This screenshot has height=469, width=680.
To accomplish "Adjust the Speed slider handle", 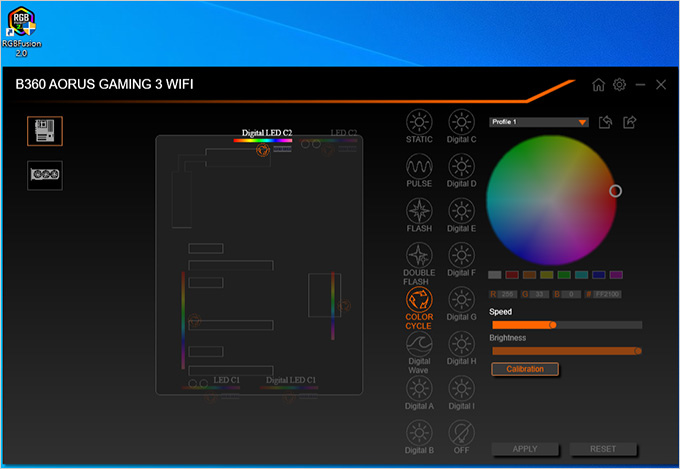I will tap(552, 325).
